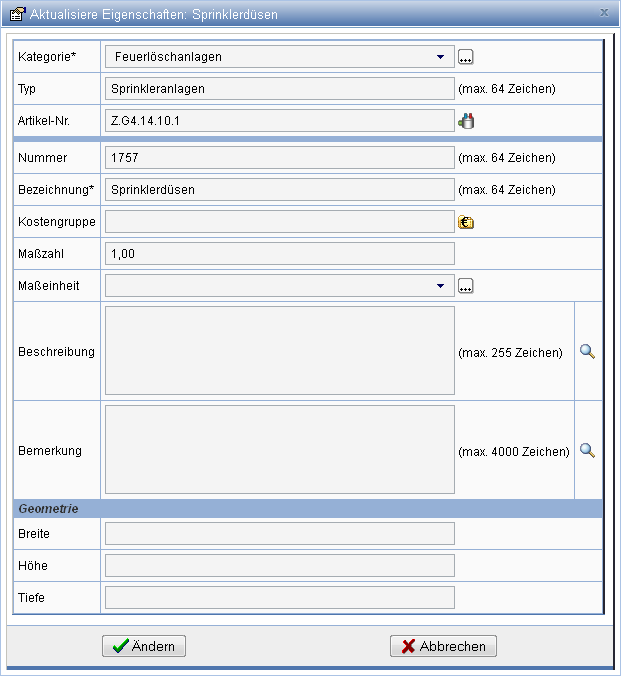
Task: Open article search icon beside Artikel-Nr.
Action: tap(465, 121)
